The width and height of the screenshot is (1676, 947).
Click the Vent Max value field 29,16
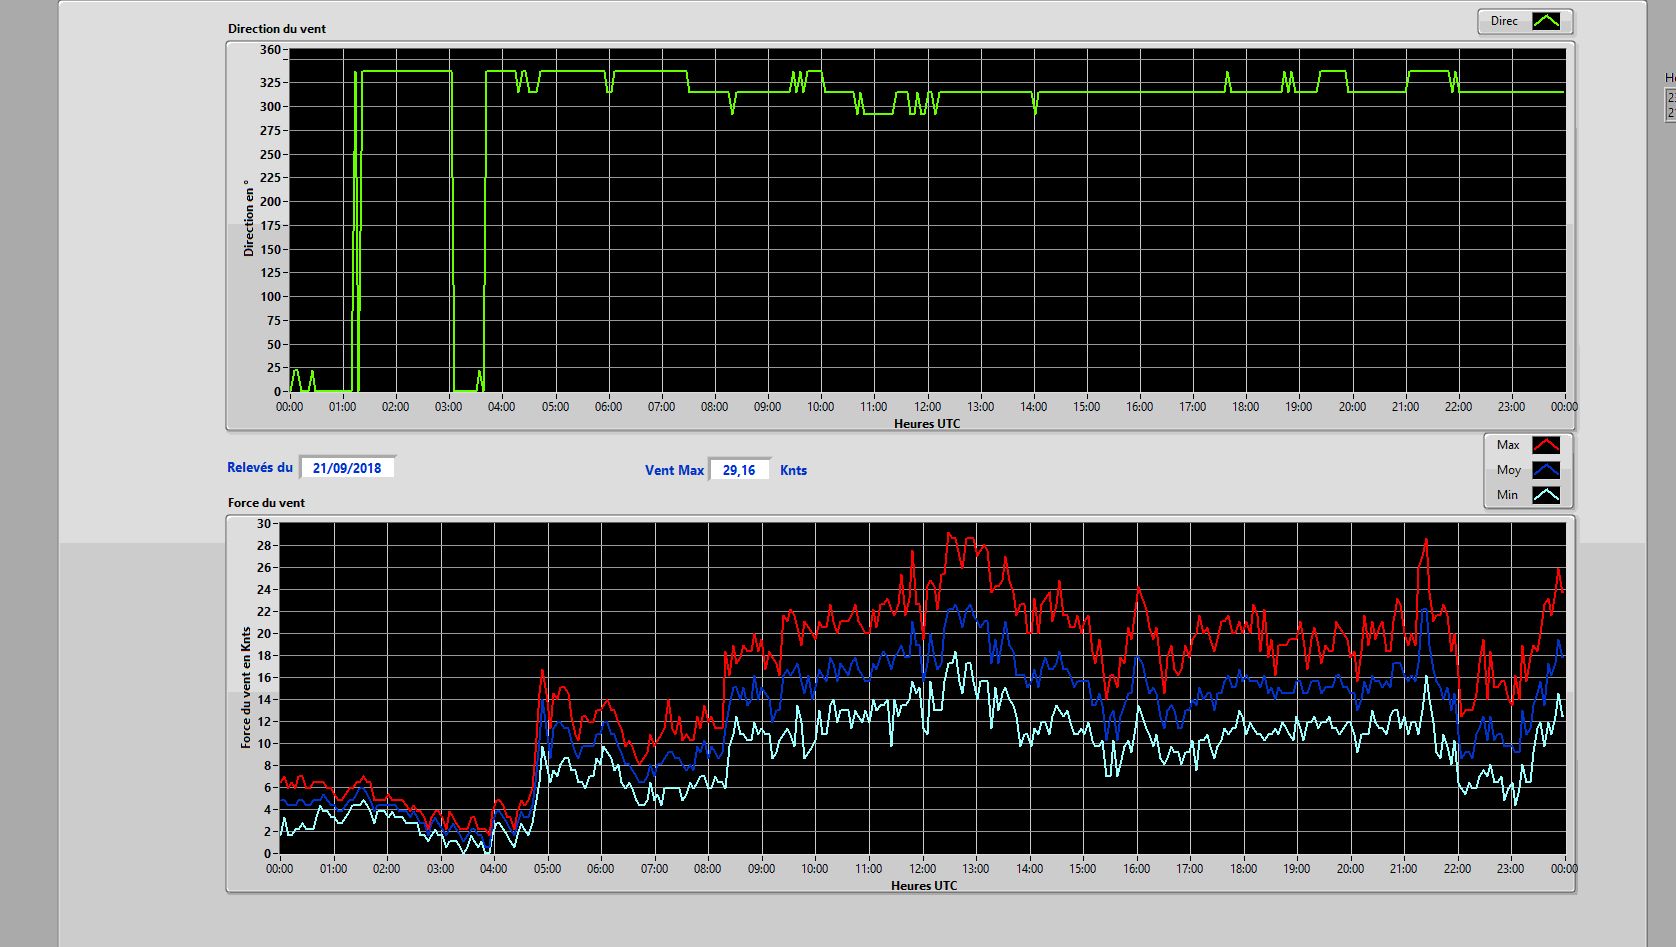tap(739, 470)
